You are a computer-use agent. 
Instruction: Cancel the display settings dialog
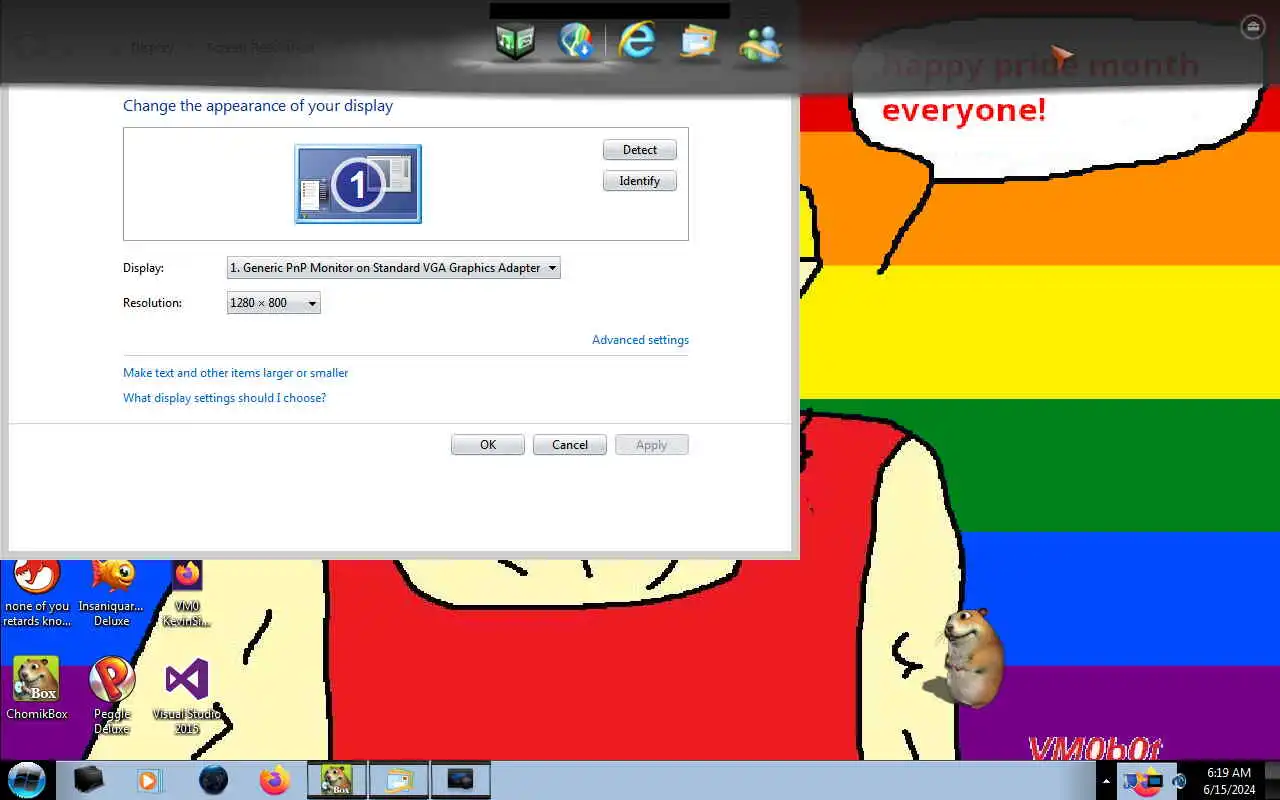click(570, 445)
